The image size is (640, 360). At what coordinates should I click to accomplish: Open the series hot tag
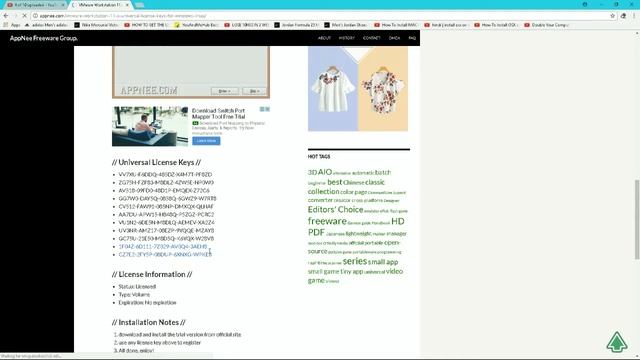coord(355,261)
